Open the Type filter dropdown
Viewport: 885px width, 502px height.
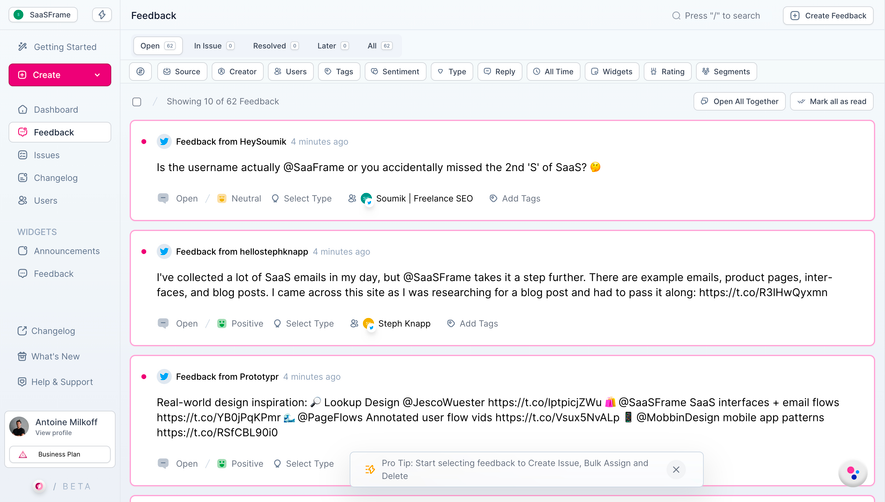[x=452, y=72]
